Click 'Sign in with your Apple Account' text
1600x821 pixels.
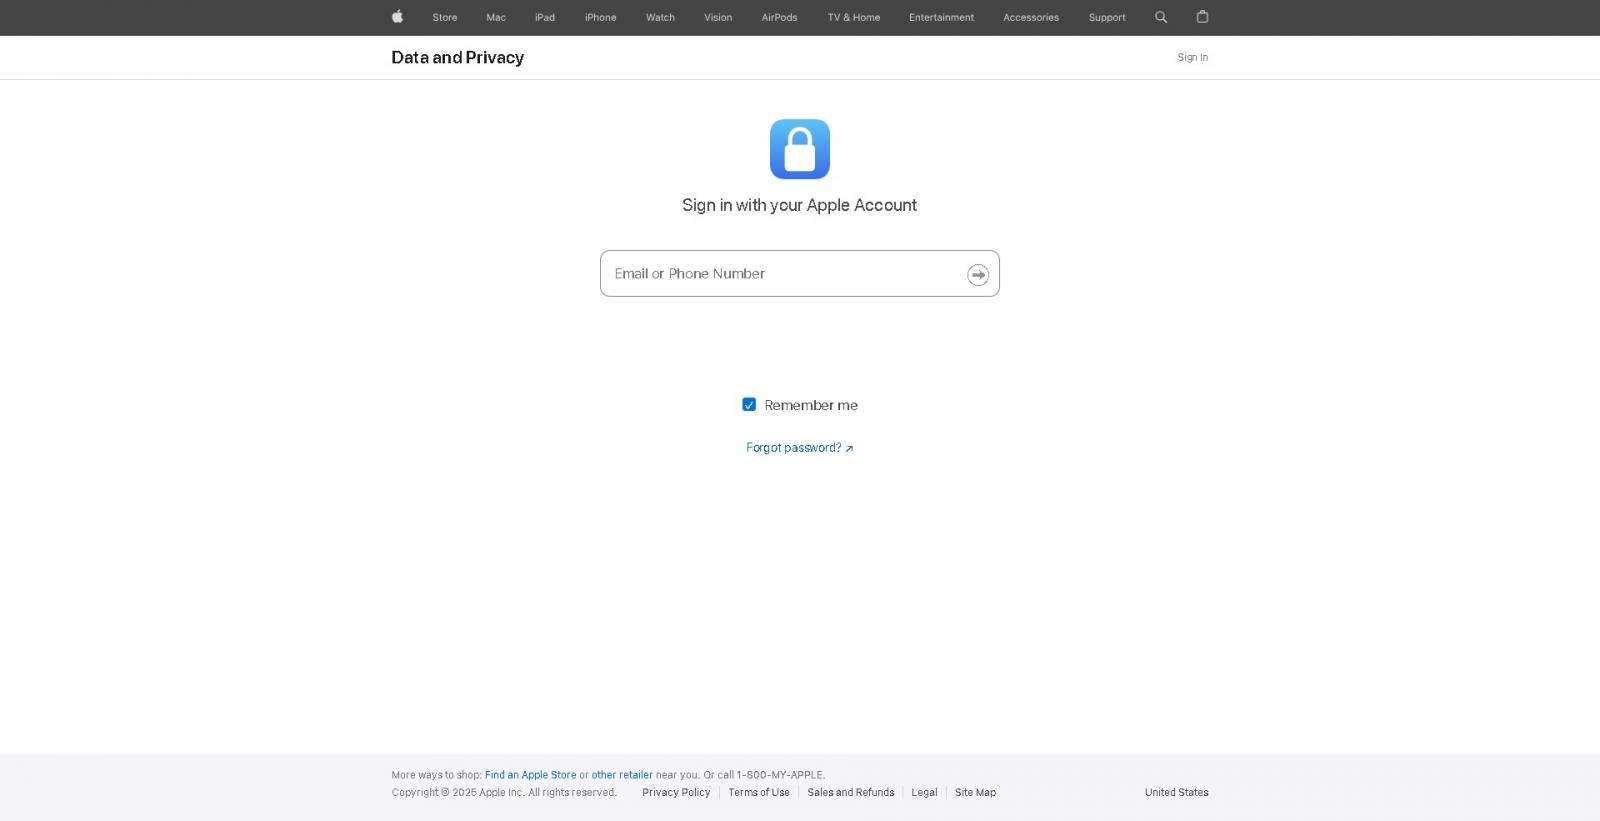point(800,205)
